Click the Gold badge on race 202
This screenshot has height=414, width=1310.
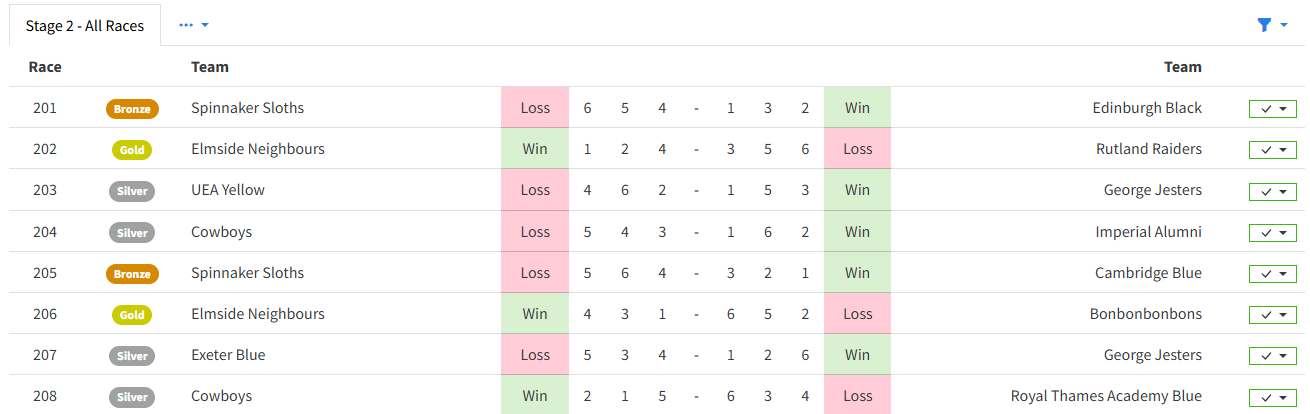(132, 150)
